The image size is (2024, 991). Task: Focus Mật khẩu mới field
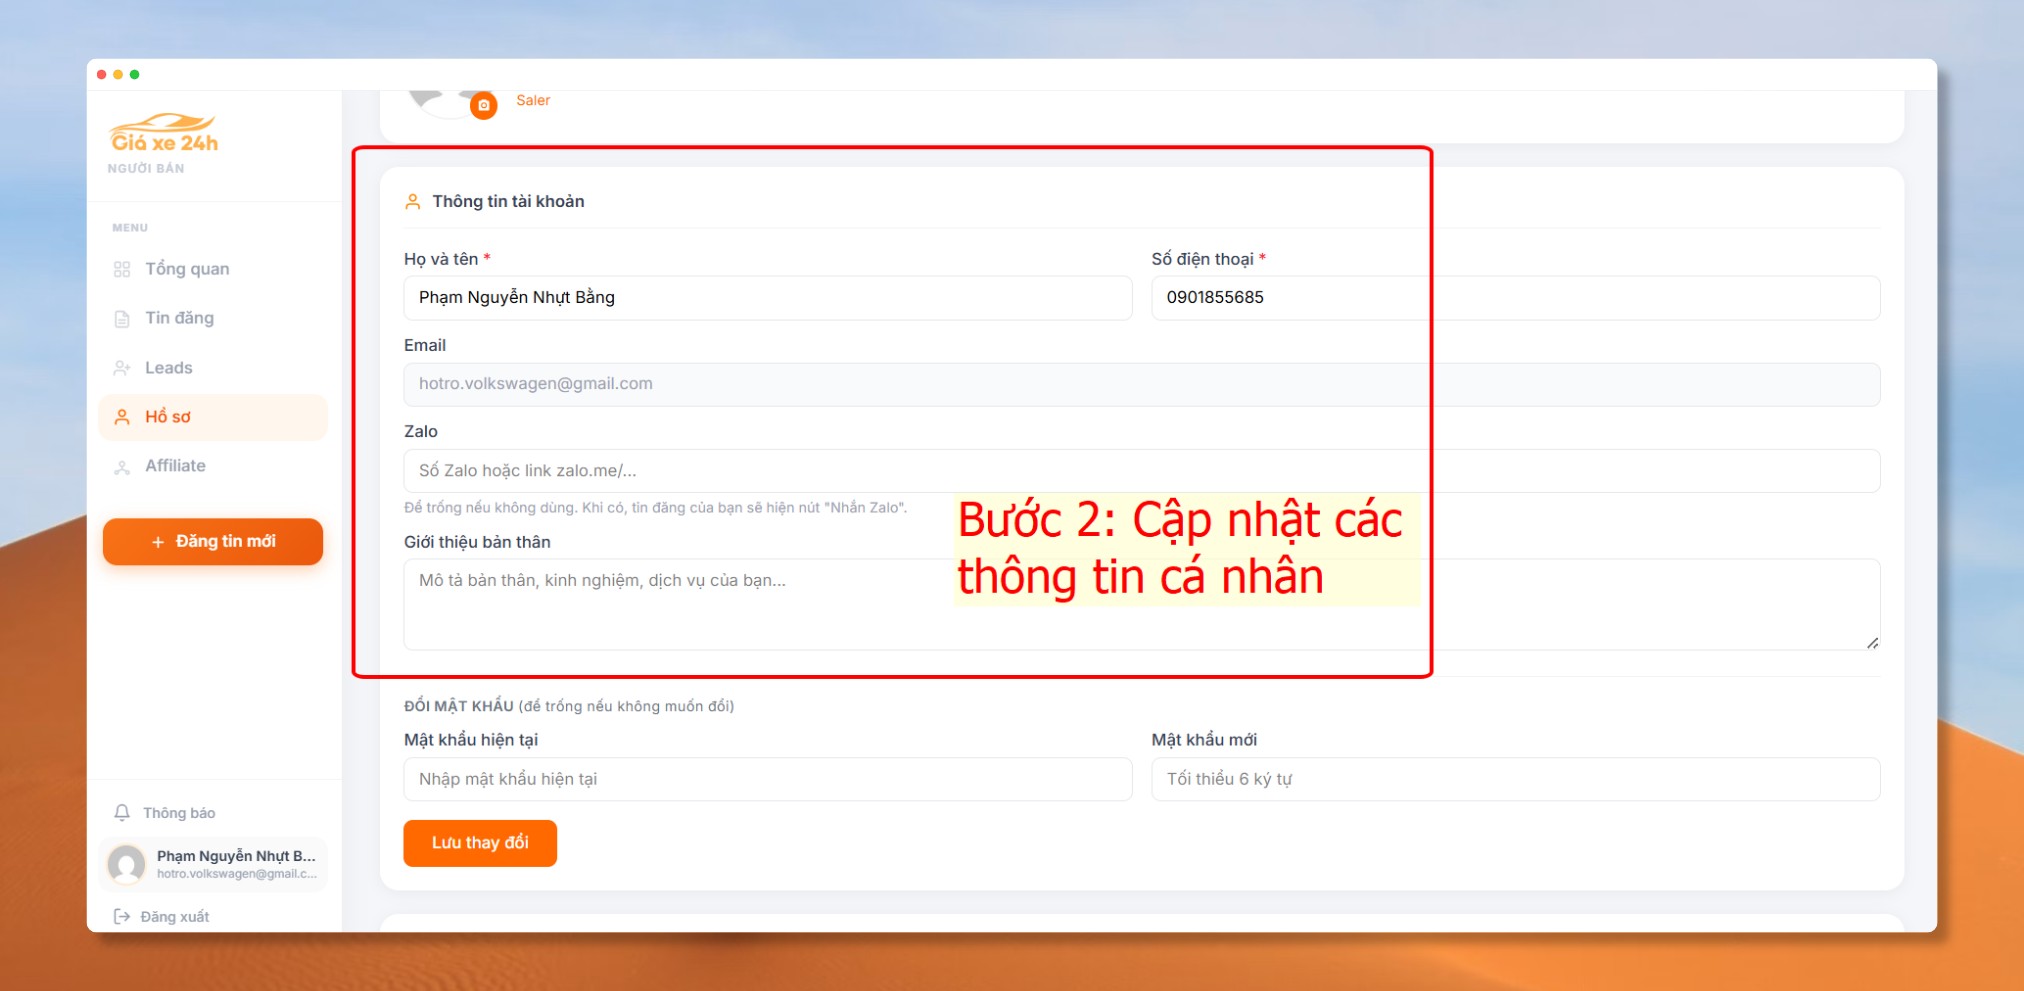point(1516,779)
